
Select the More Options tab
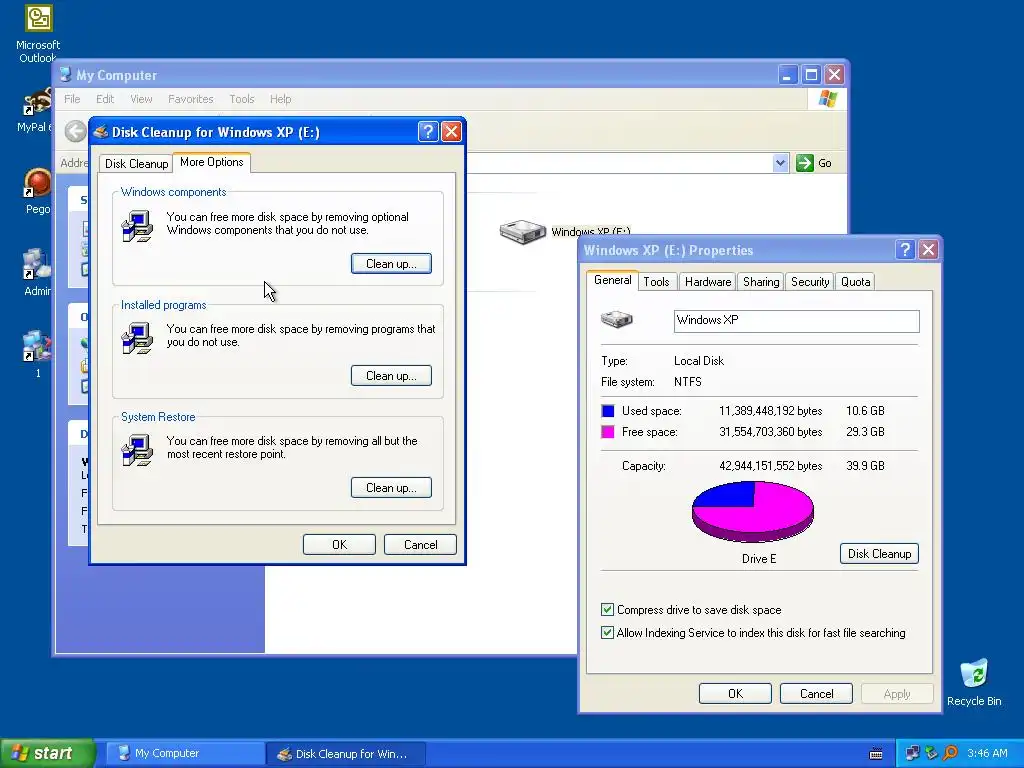click(212, 162)
